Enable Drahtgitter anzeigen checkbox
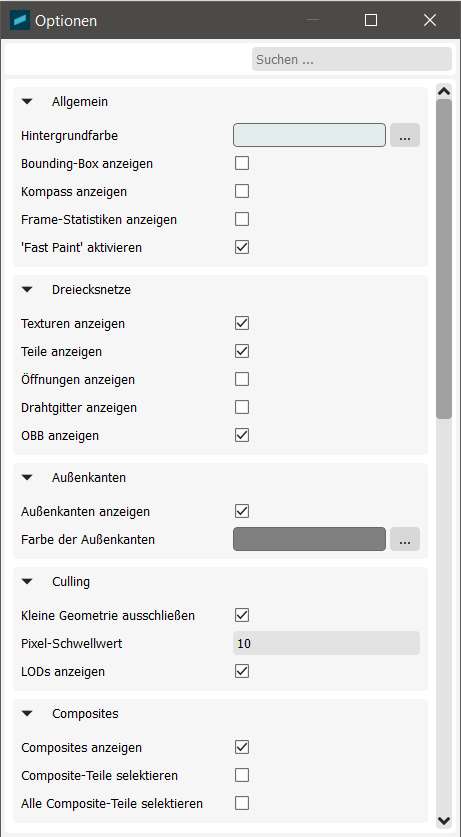Screen dimensions: 461x837 coord(242,407)
